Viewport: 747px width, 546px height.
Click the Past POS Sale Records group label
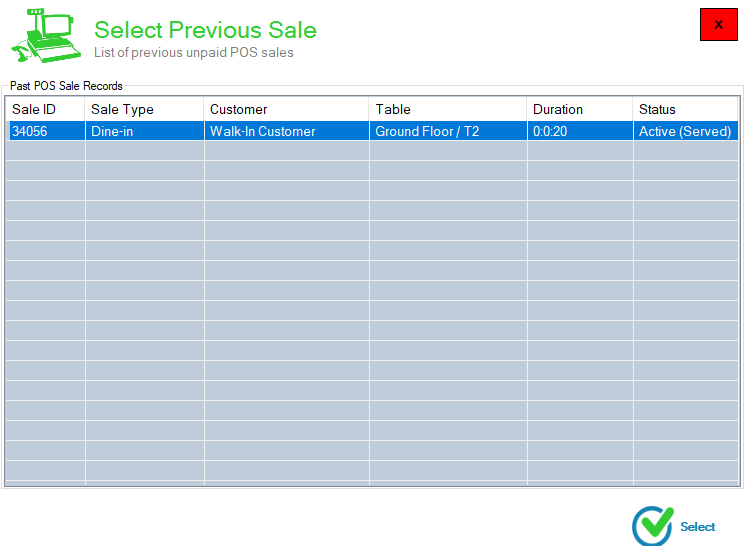tap(66, 86)
